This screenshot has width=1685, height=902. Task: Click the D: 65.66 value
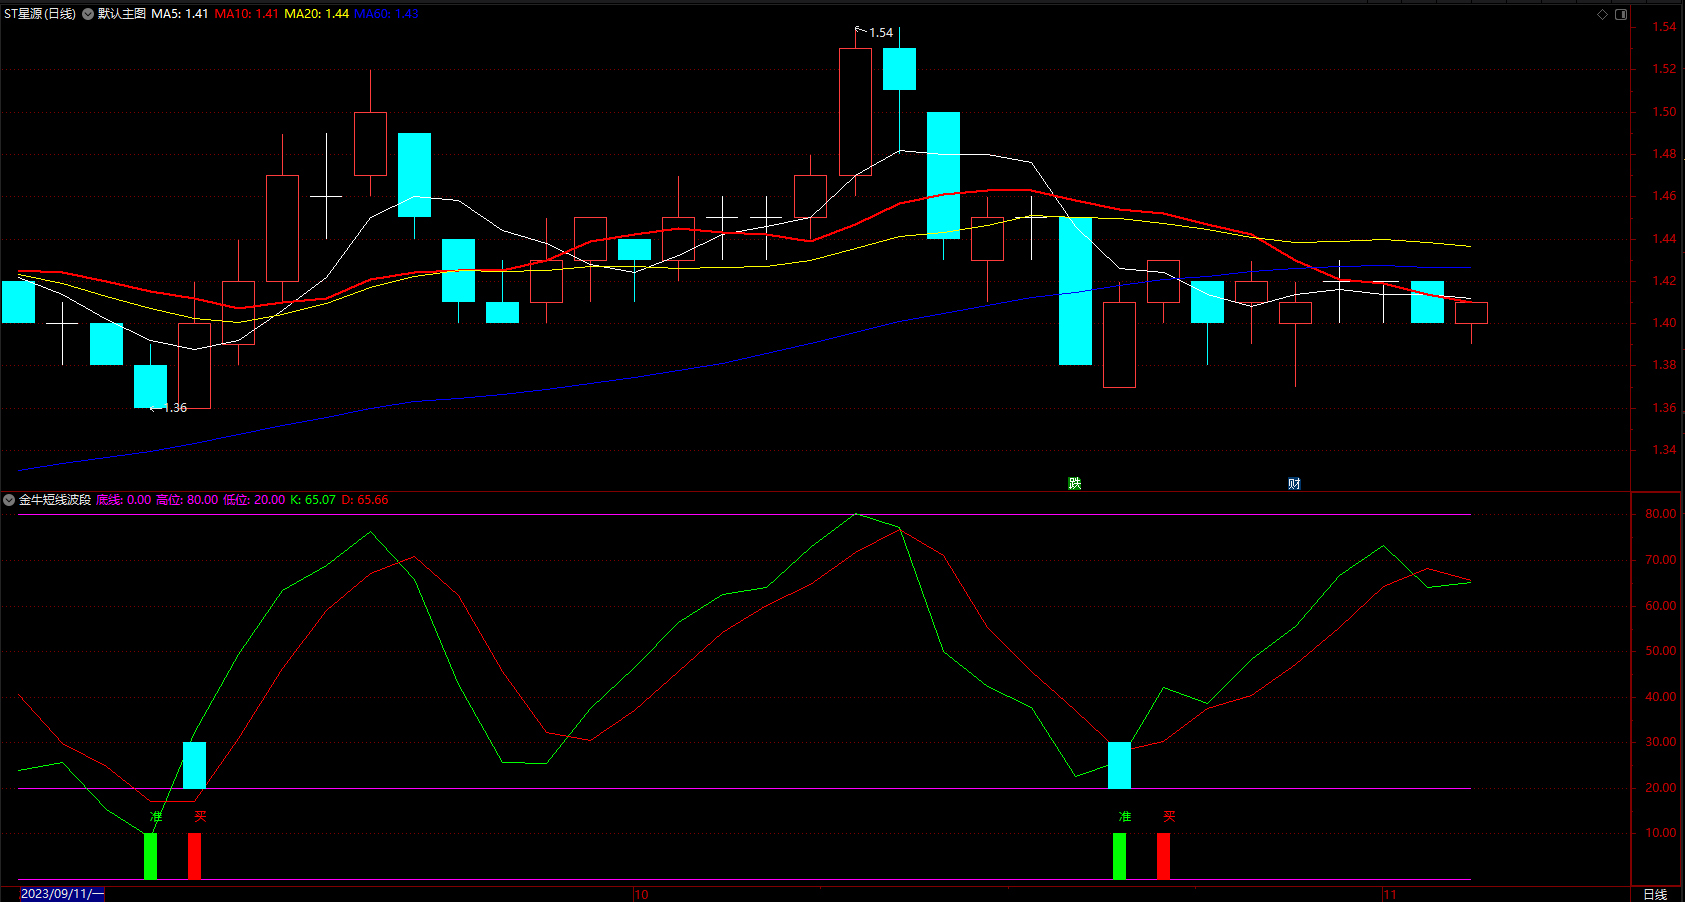click(365, 500)
